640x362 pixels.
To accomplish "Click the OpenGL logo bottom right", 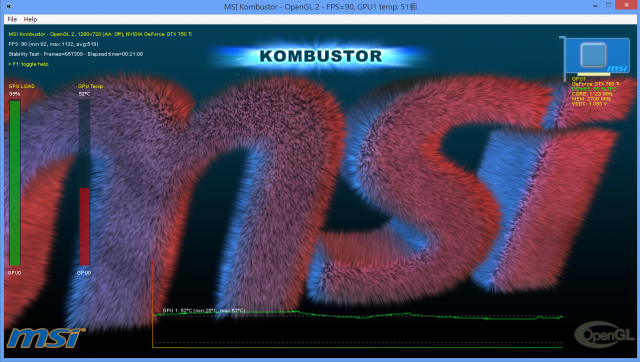I will pyautogui.click(x=604, y=334).
